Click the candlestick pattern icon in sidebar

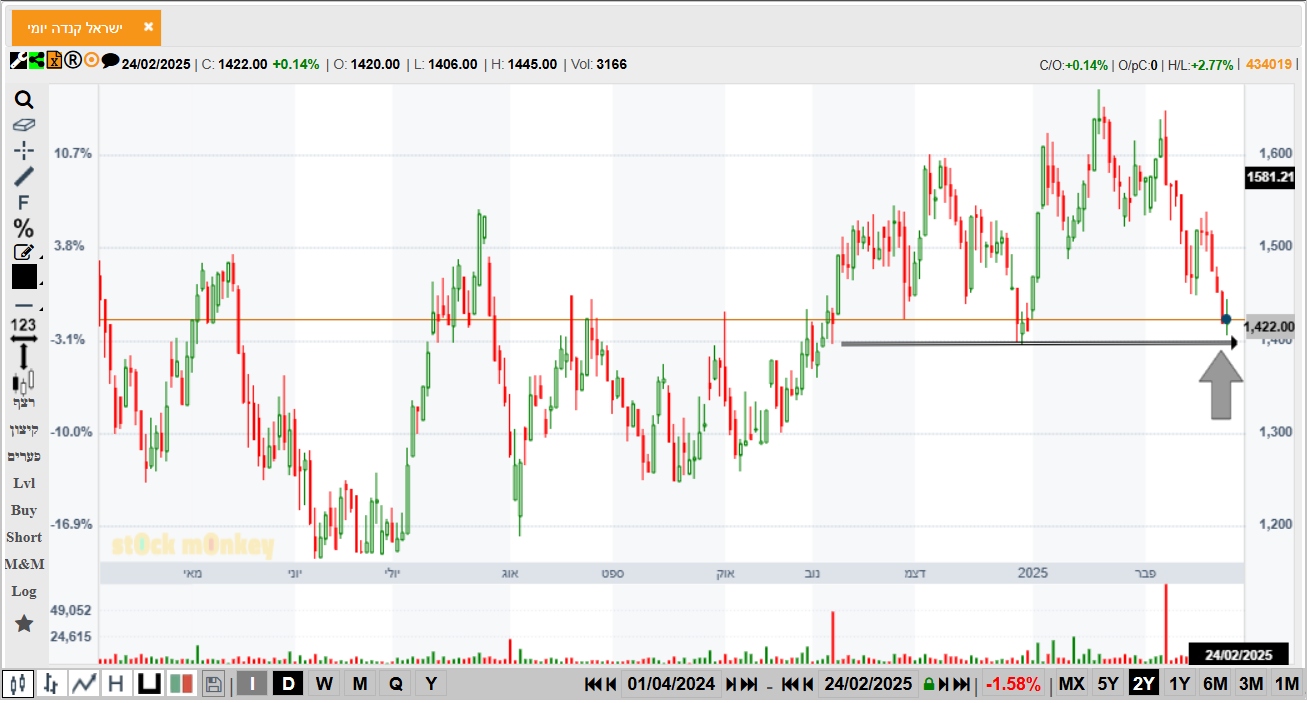(24, 381)
